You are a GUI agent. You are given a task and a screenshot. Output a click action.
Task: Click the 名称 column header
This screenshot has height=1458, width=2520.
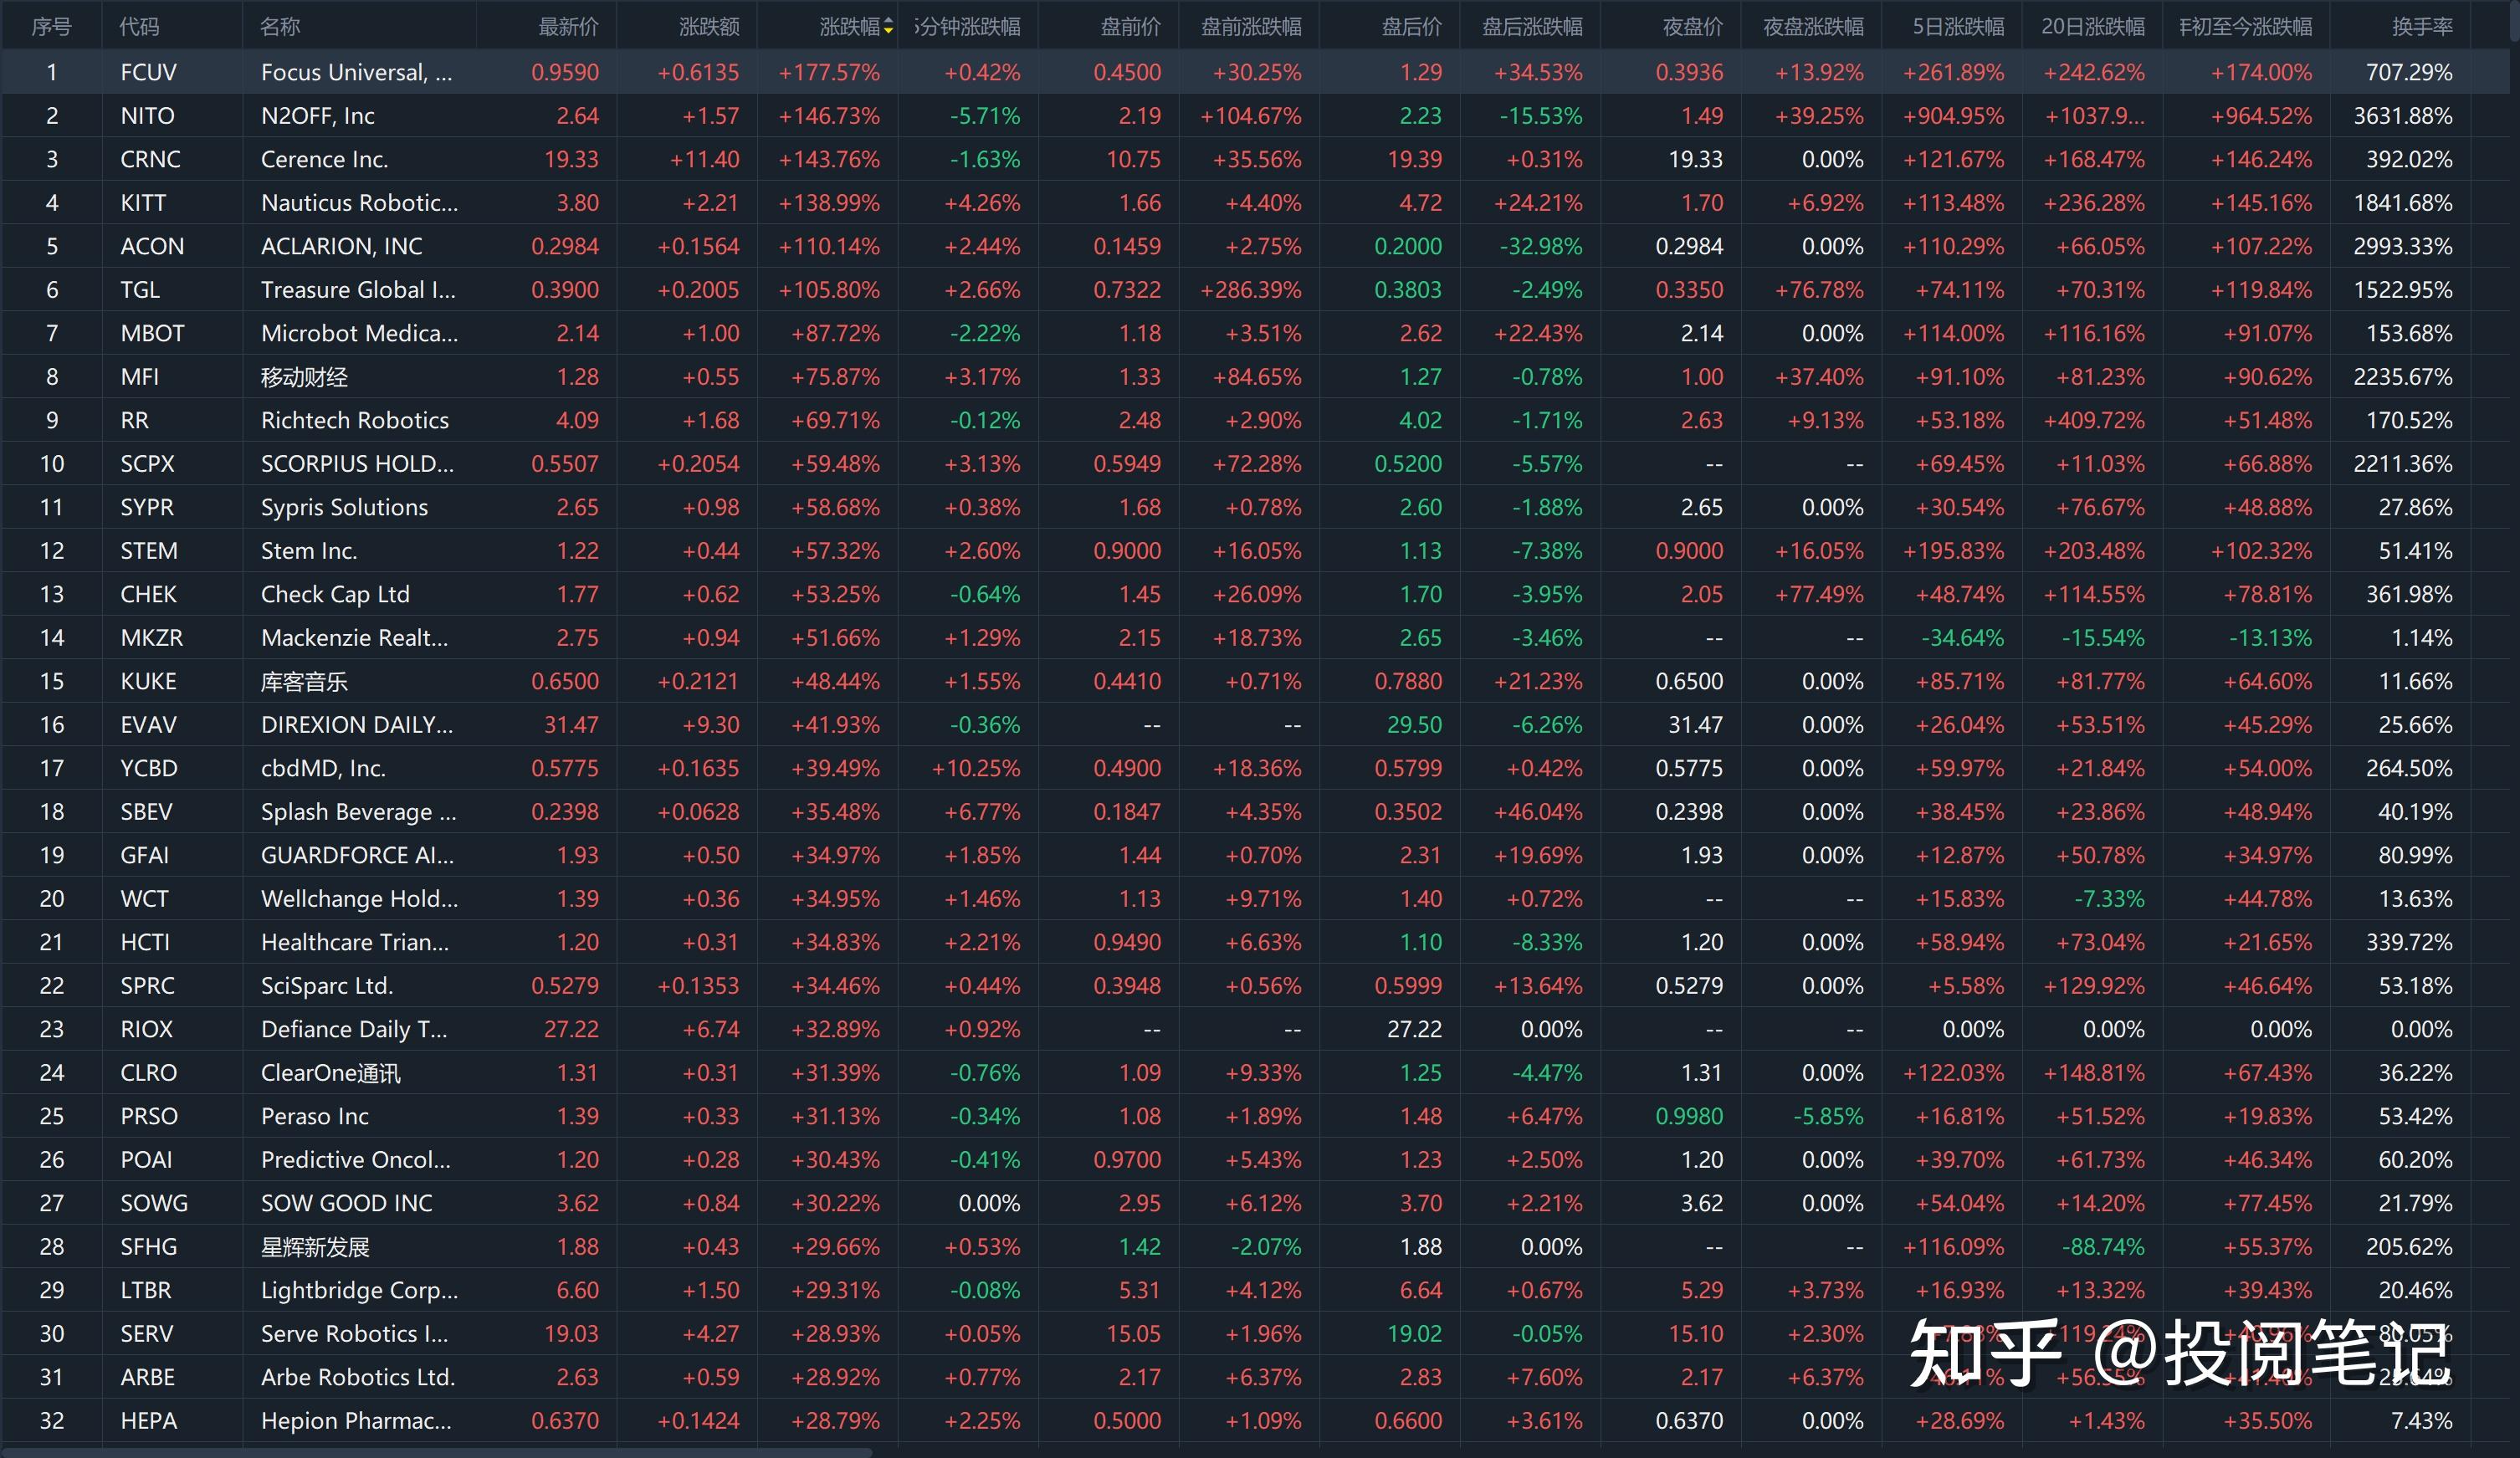tap(279, 27)
